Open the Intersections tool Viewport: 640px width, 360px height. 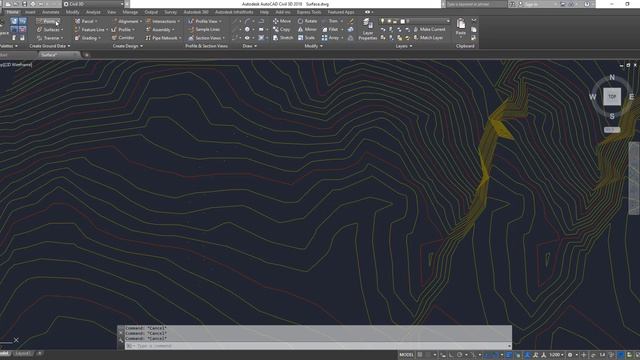coord(162,21)
